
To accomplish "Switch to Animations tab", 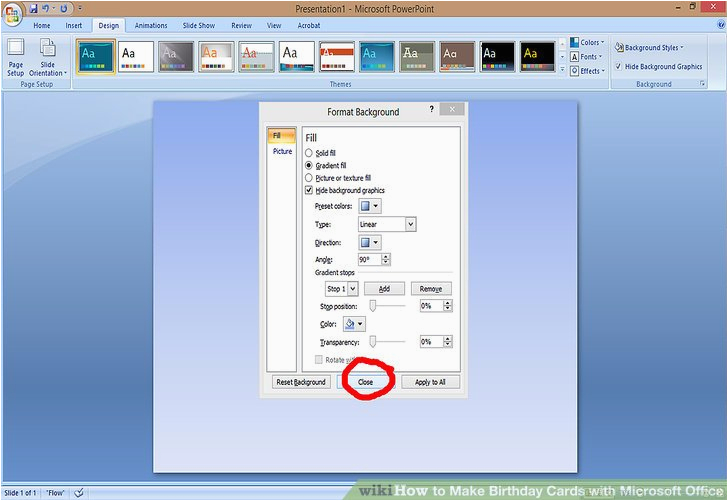I will click(x=151, y=26).
